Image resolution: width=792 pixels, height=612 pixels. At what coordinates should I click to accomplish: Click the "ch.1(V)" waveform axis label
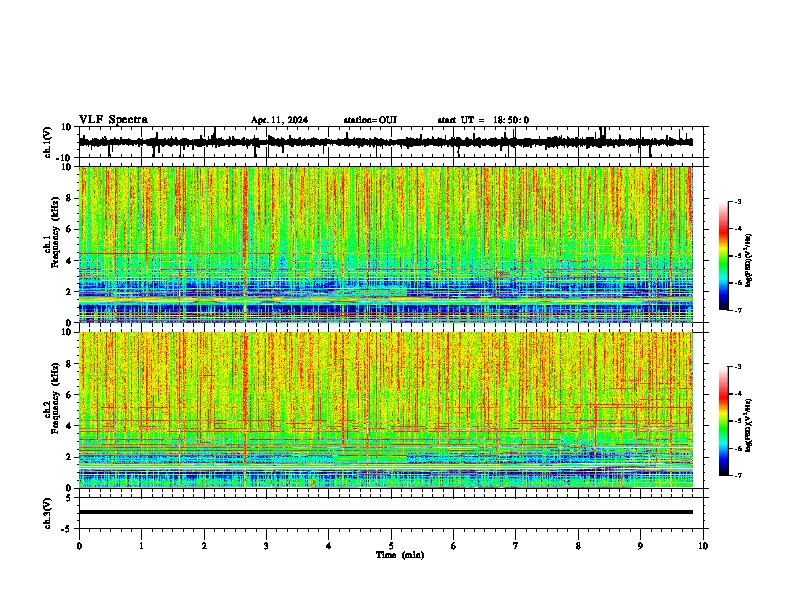click(x=48, y=142)
